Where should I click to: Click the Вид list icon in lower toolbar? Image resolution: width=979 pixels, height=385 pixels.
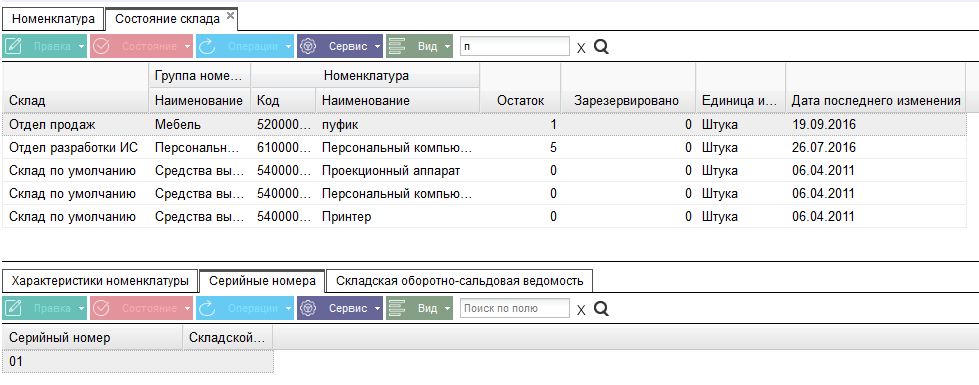click(x=398, y=308)
